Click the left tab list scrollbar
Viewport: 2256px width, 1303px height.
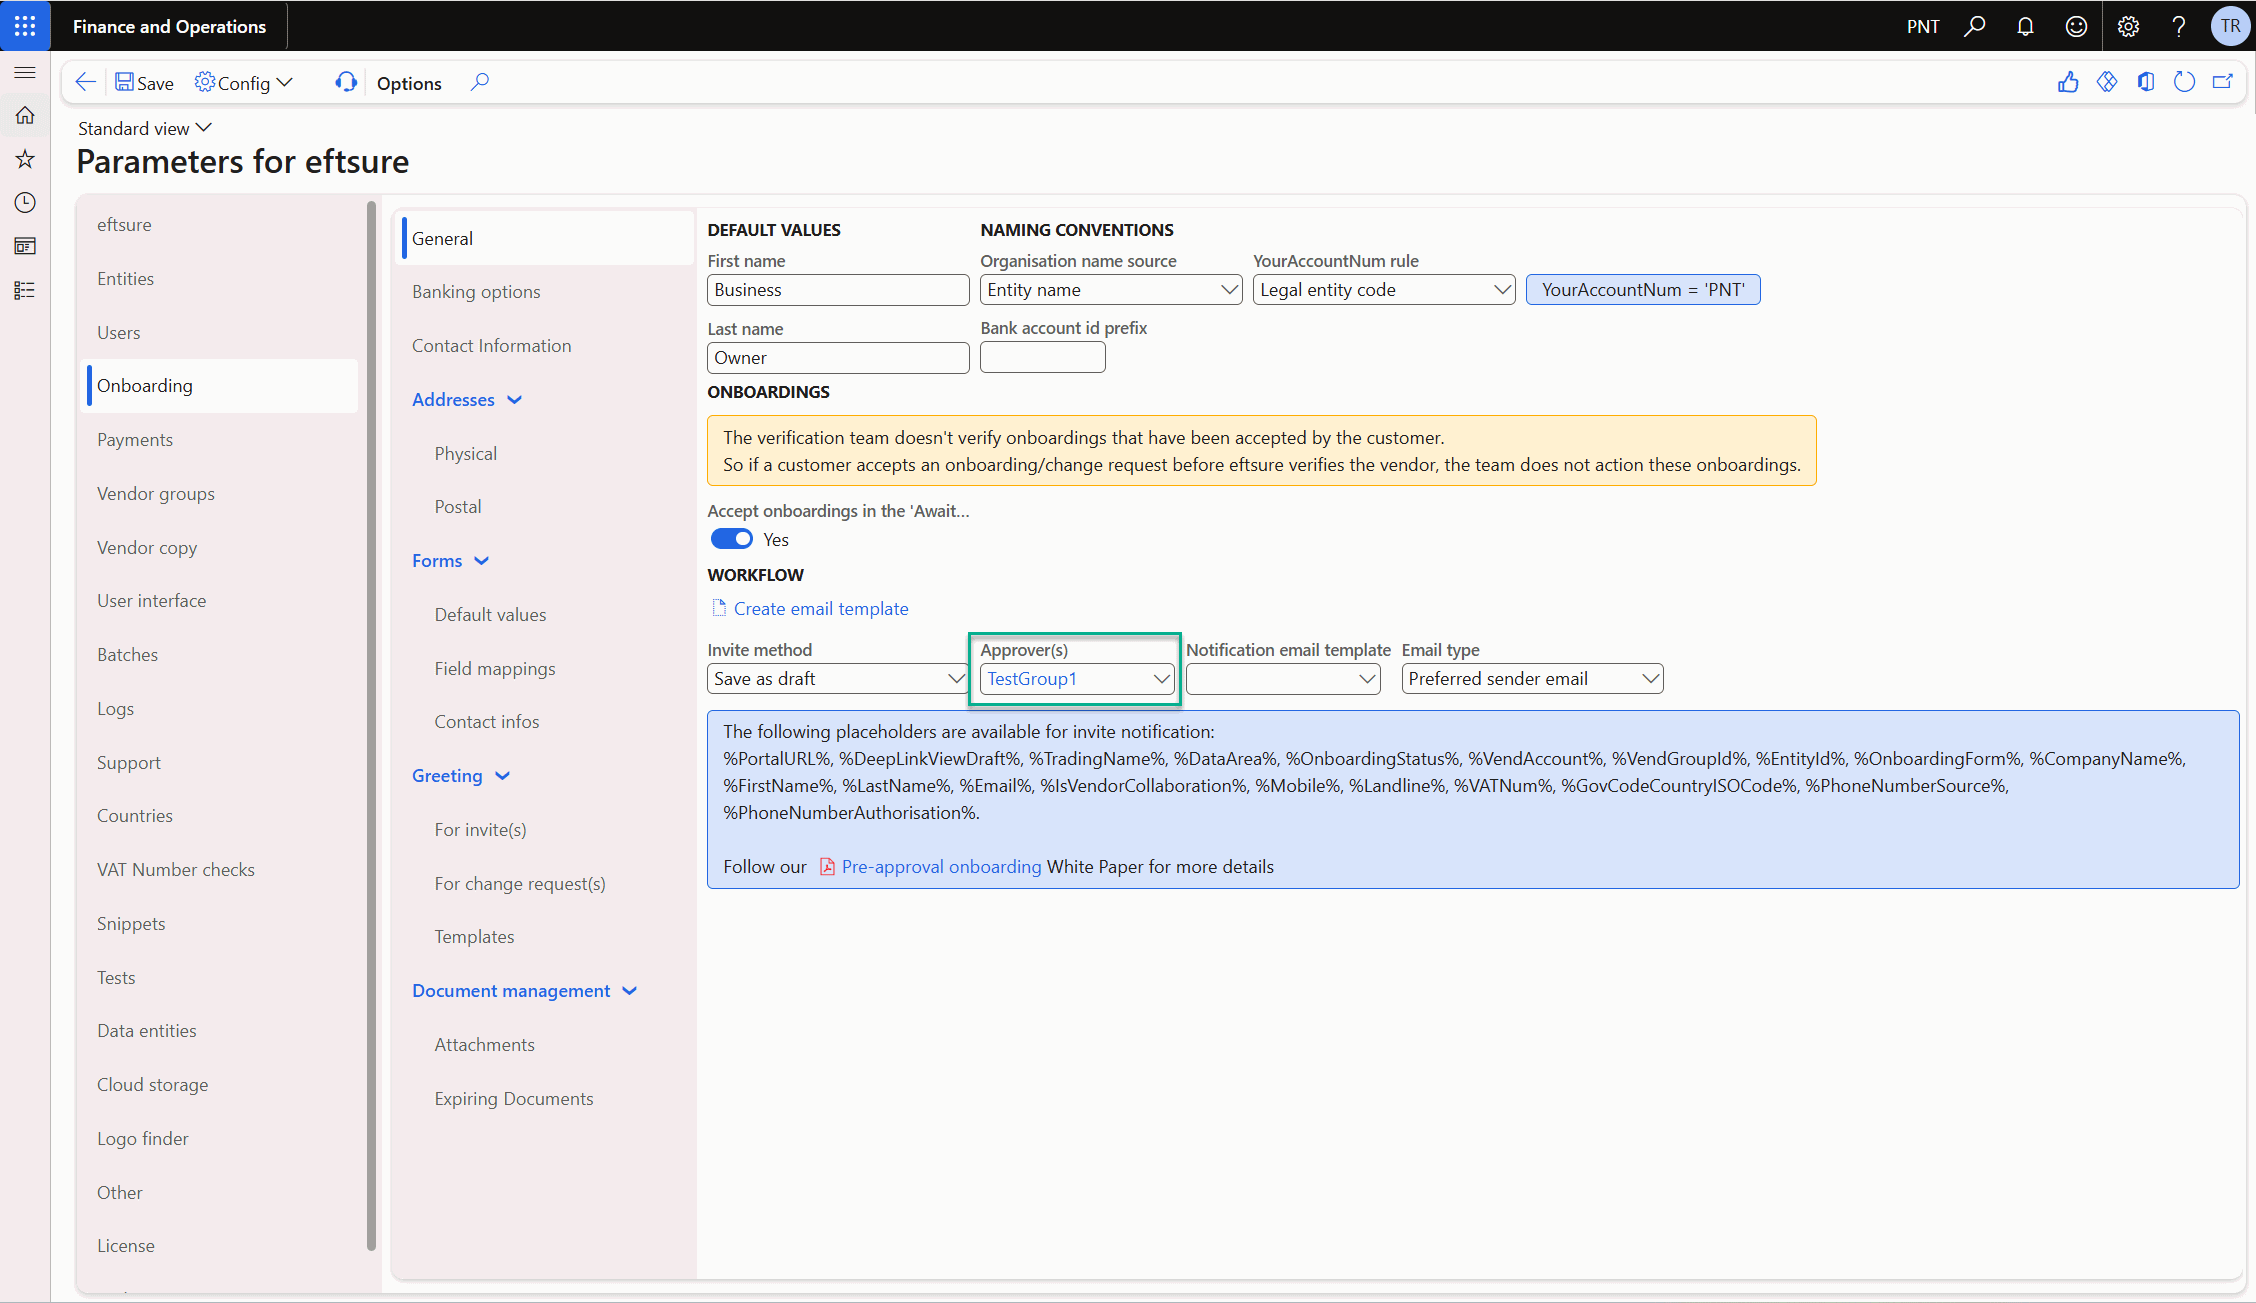point(371,726)
